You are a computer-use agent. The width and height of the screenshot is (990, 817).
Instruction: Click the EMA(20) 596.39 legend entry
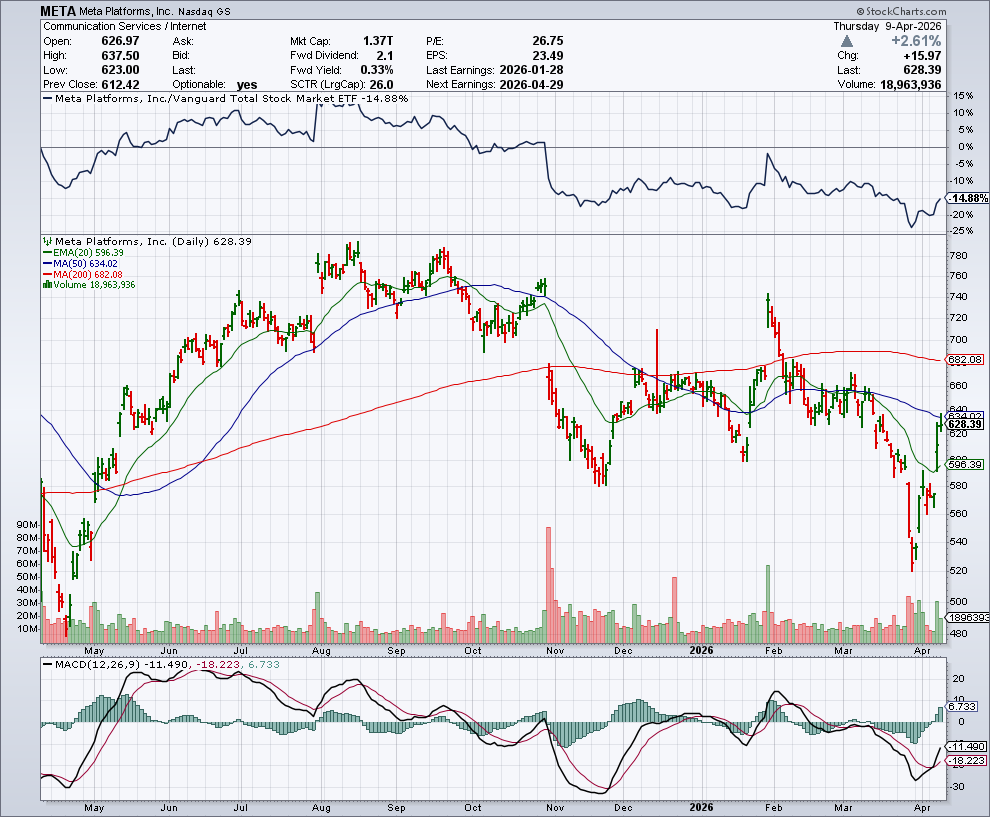(x=83, y=253)
